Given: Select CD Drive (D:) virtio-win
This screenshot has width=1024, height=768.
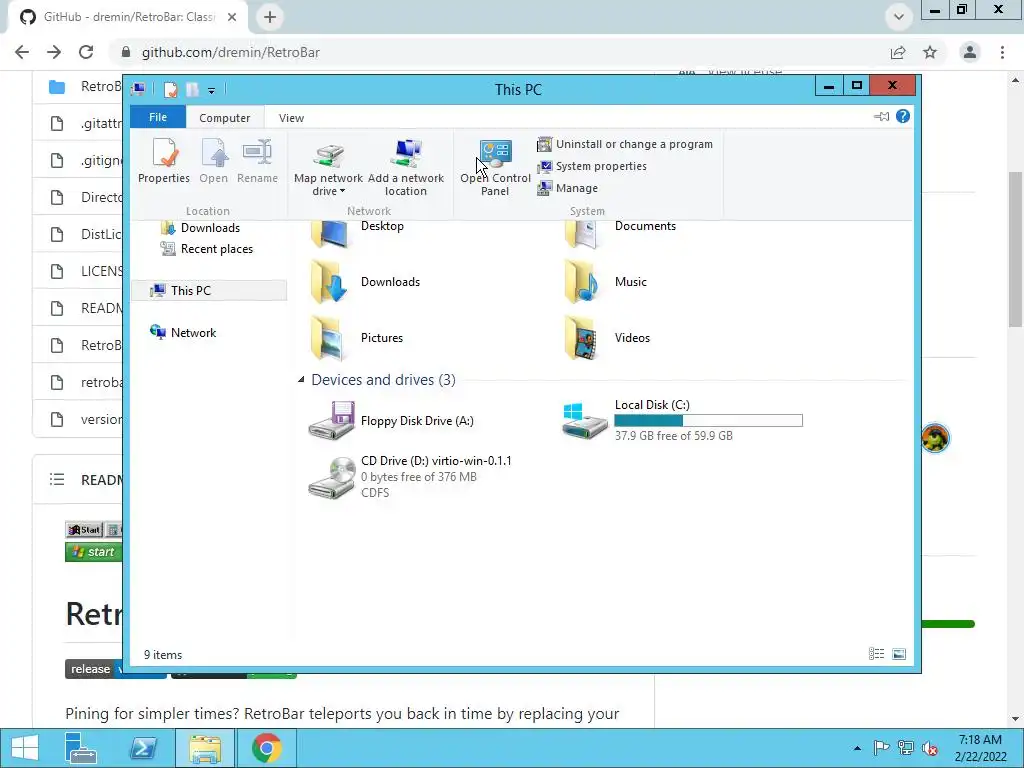Looking at the screenshot, I should tap(410, 477).
